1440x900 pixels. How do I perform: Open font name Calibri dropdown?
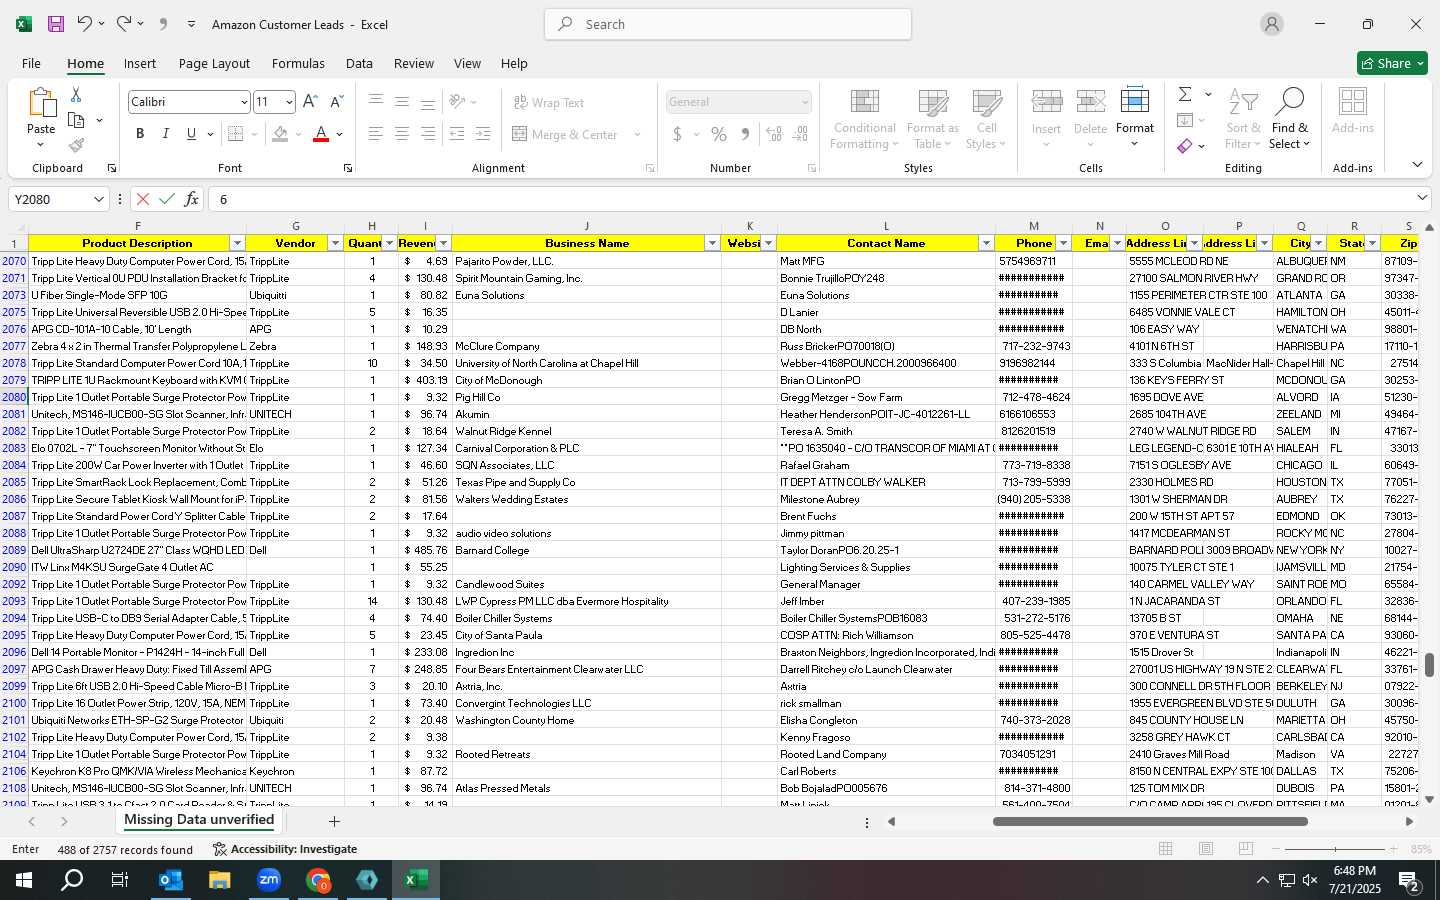coord(243,102)
